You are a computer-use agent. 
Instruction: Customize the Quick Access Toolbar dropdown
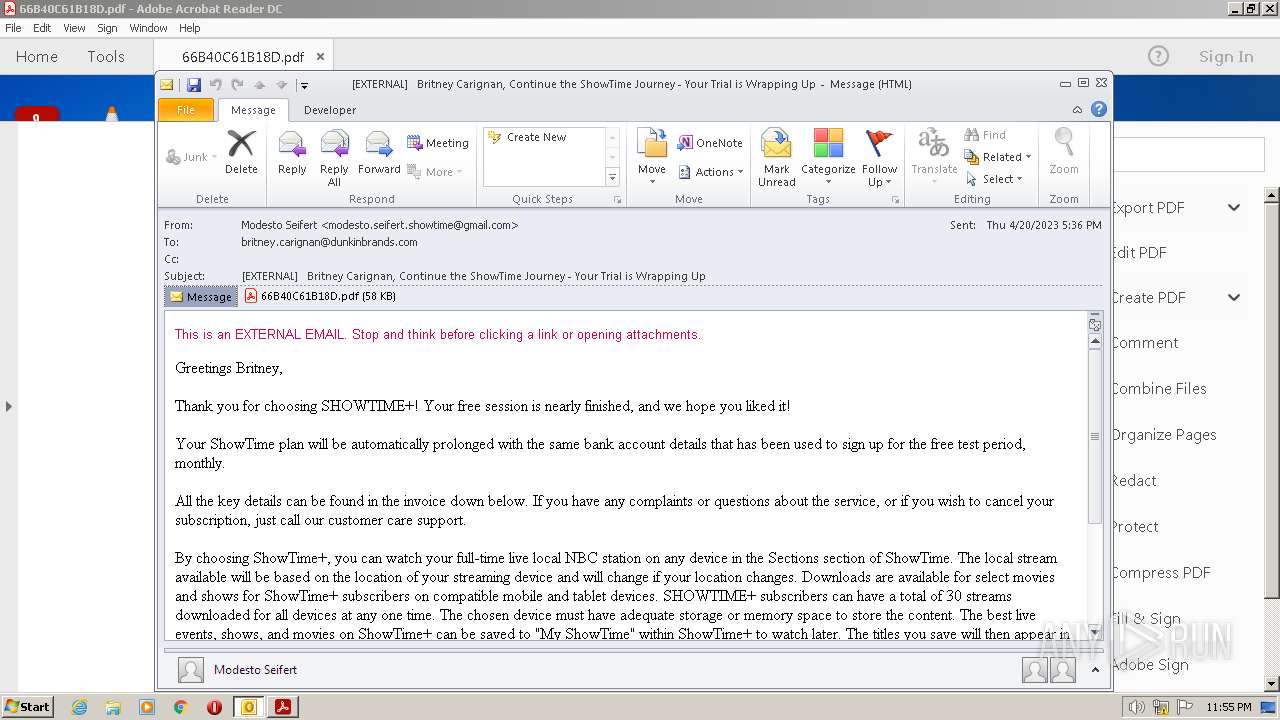(x=304, y=85)
